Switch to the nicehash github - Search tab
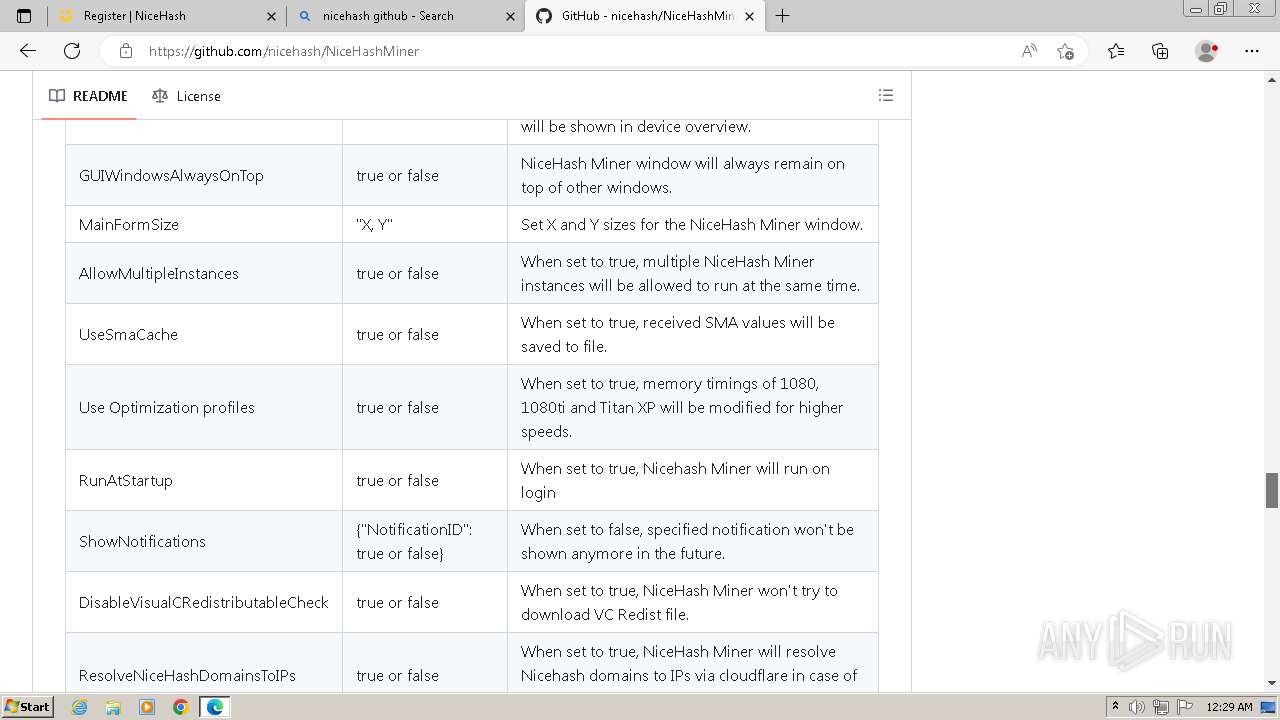Image resolution: width=1280 pixels, height=720 pixels. click(x=404, y=16)
